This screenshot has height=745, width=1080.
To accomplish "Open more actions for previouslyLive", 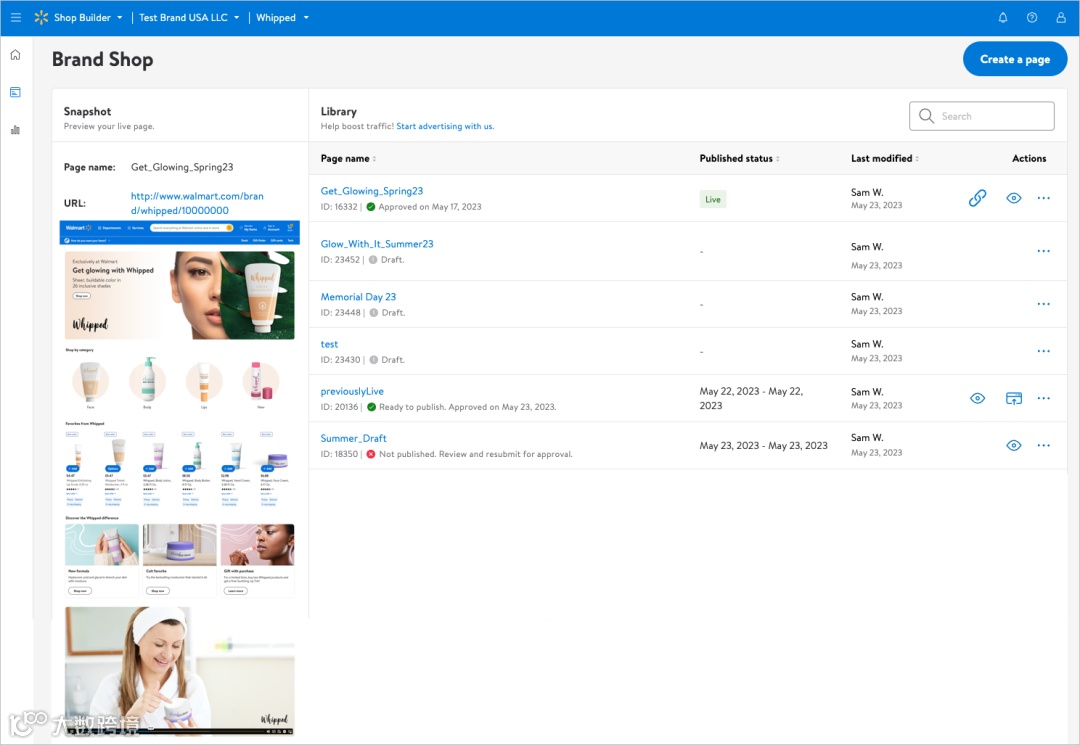I will [1043, 399].
